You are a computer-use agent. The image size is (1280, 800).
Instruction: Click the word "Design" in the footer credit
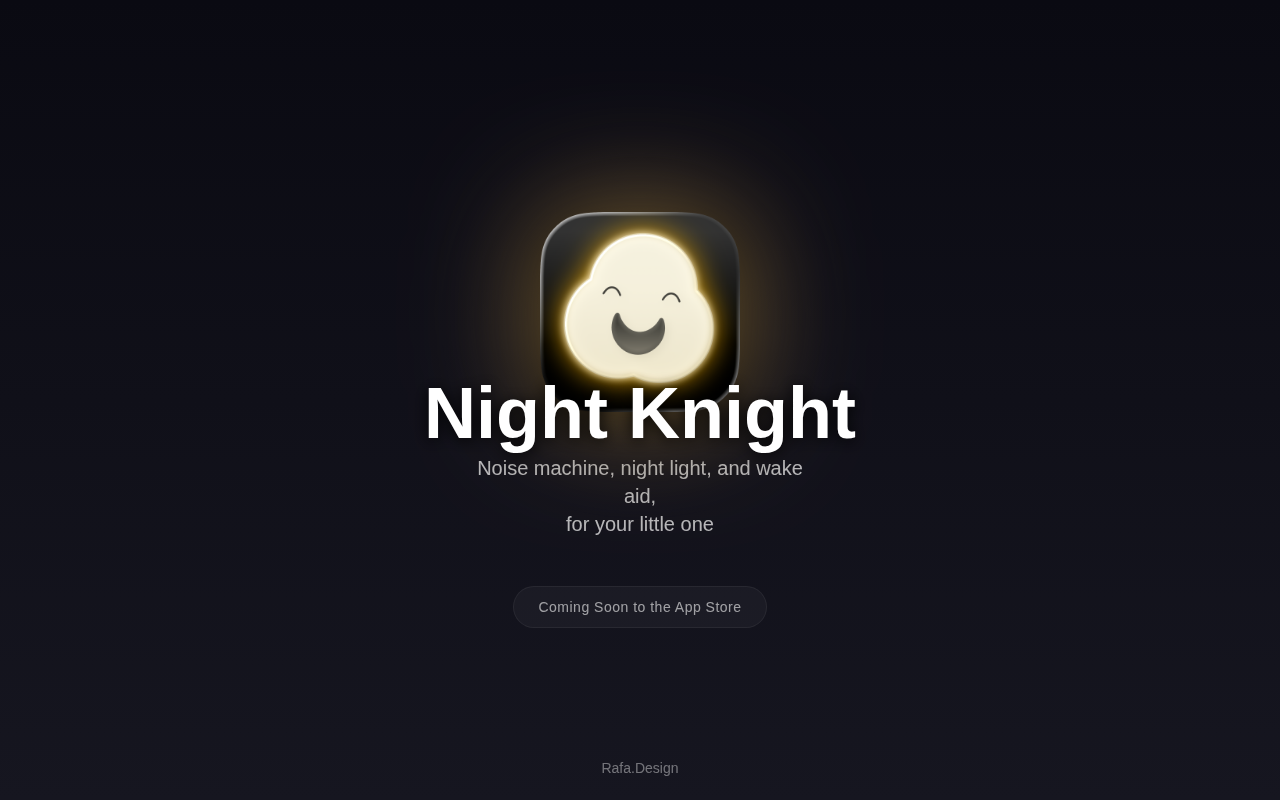(657, 768)
